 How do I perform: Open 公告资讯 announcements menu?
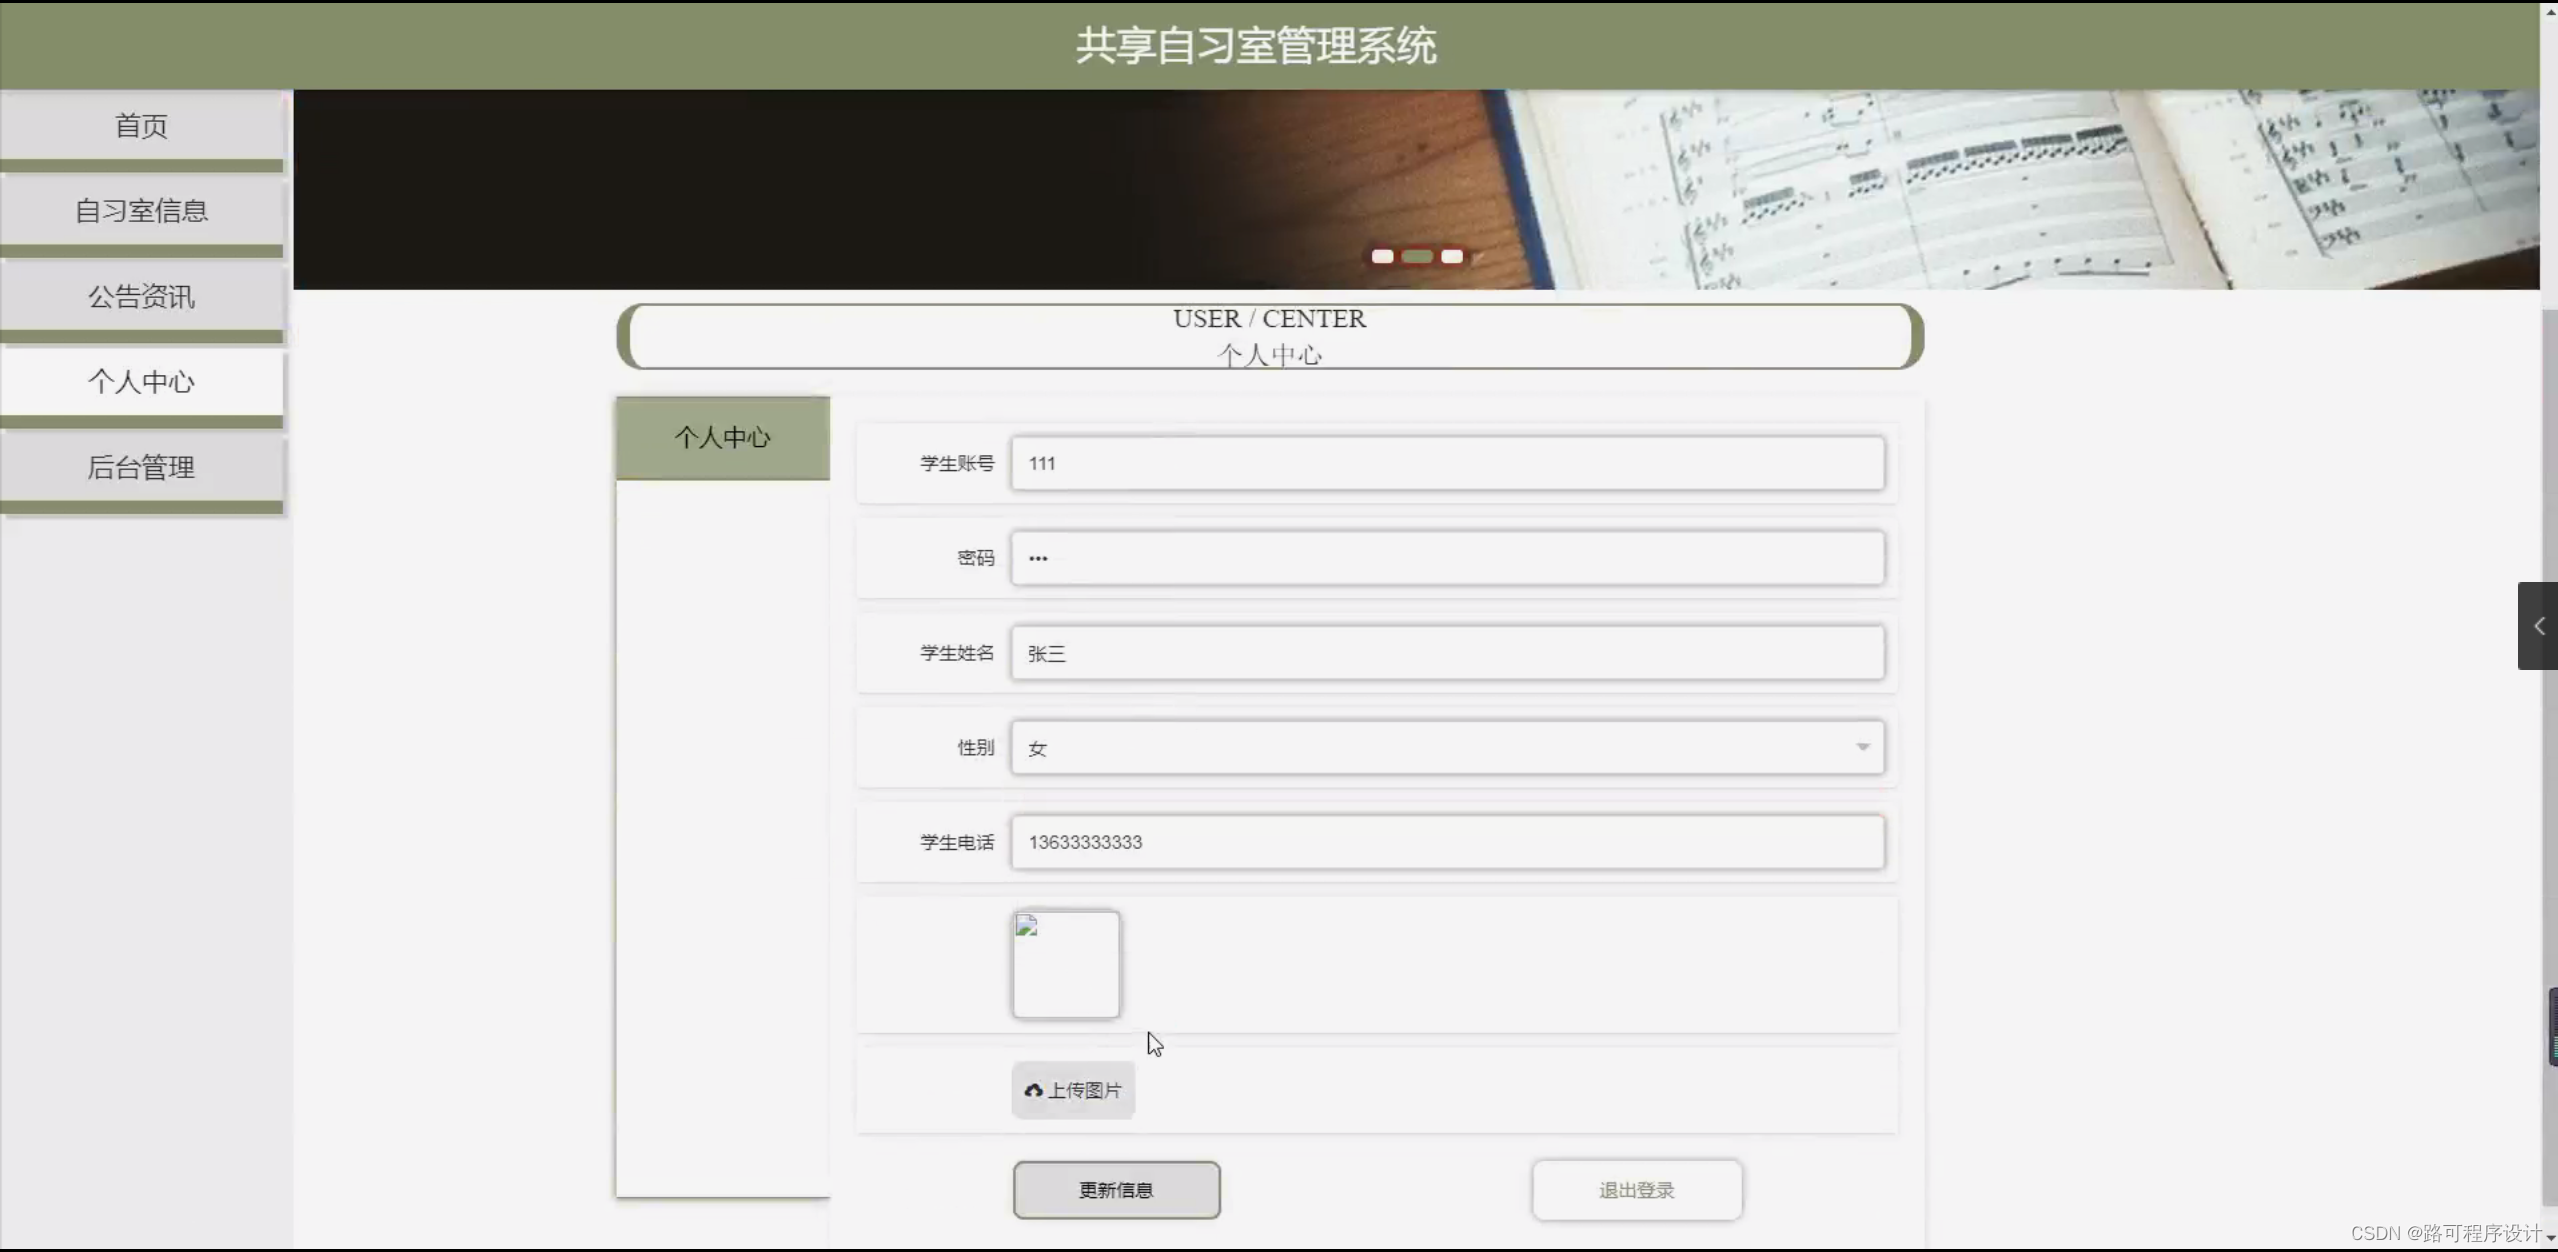(x=142, y=296)
